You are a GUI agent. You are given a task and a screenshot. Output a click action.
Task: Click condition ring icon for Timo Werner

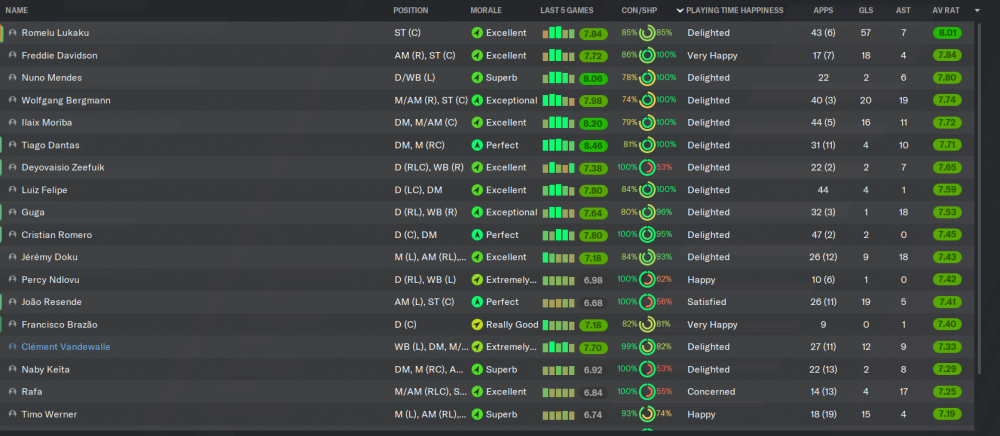click(647, 414)
